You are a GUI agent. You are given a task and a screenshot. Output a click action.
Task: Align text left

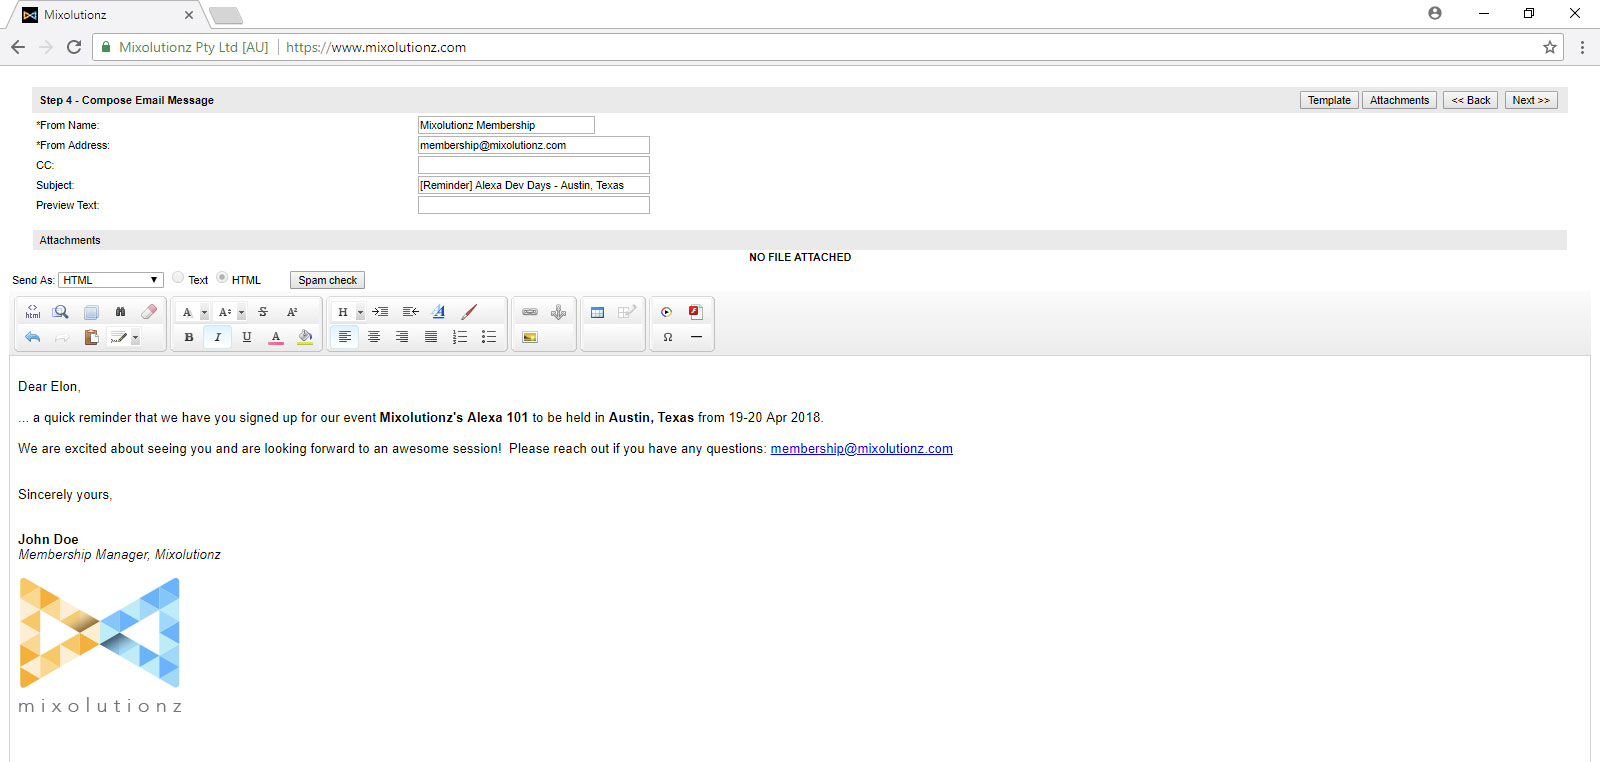pos(345,337)
